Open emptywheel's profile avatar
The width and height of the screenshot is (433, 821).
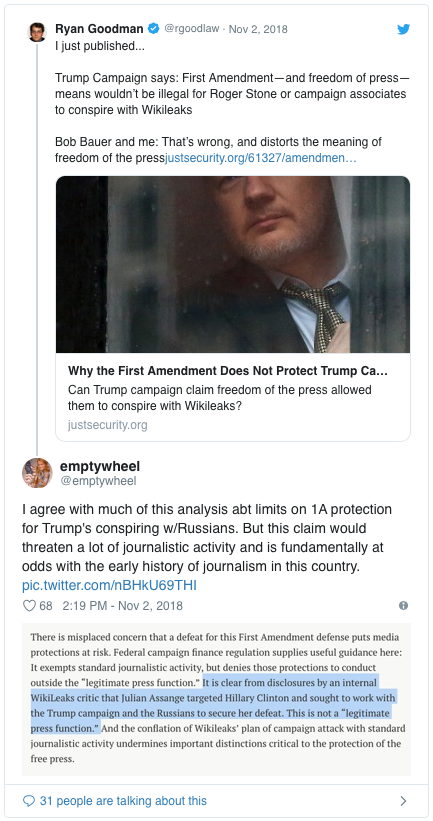[37, 473]
